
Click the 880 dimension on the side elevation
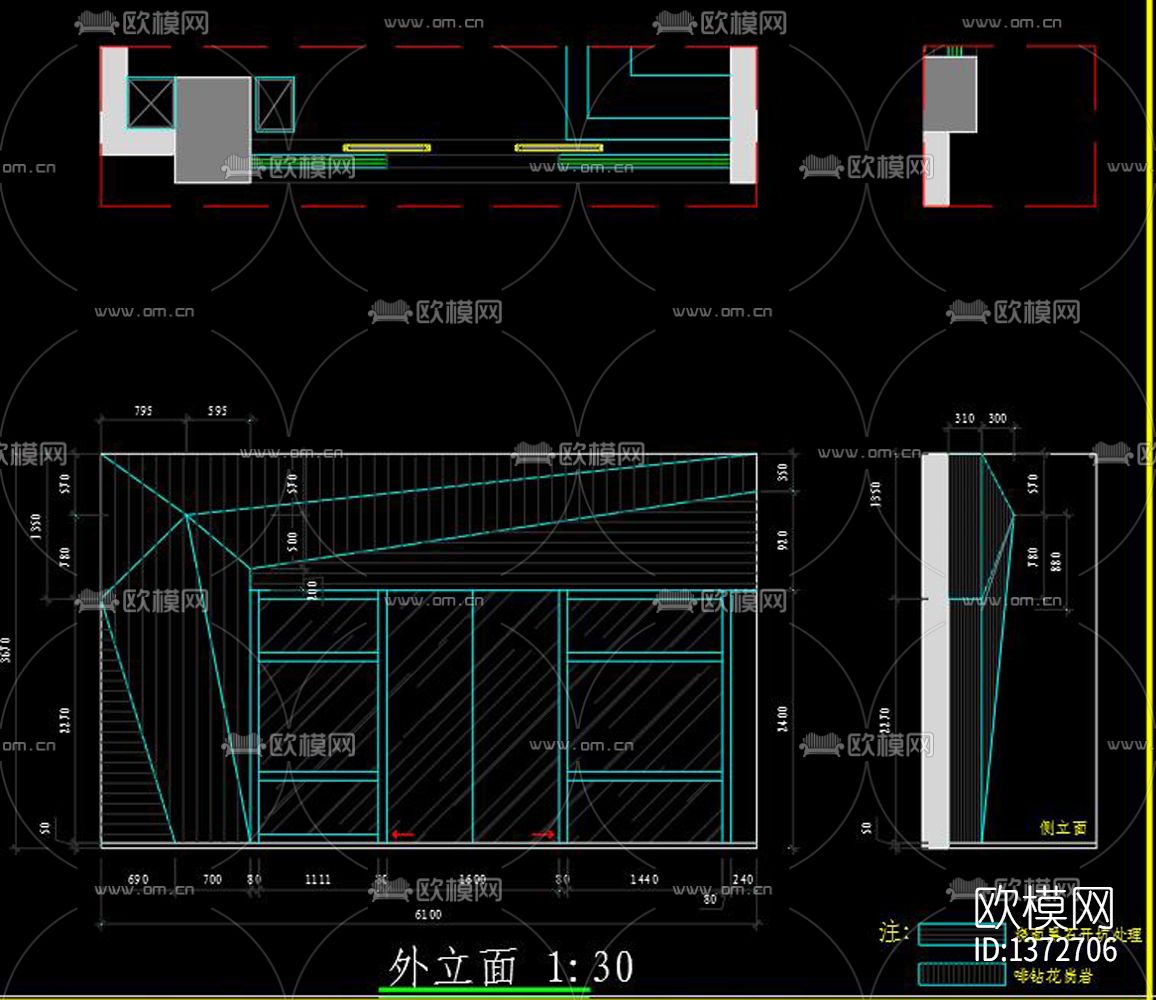click(x=1056, y=562)
